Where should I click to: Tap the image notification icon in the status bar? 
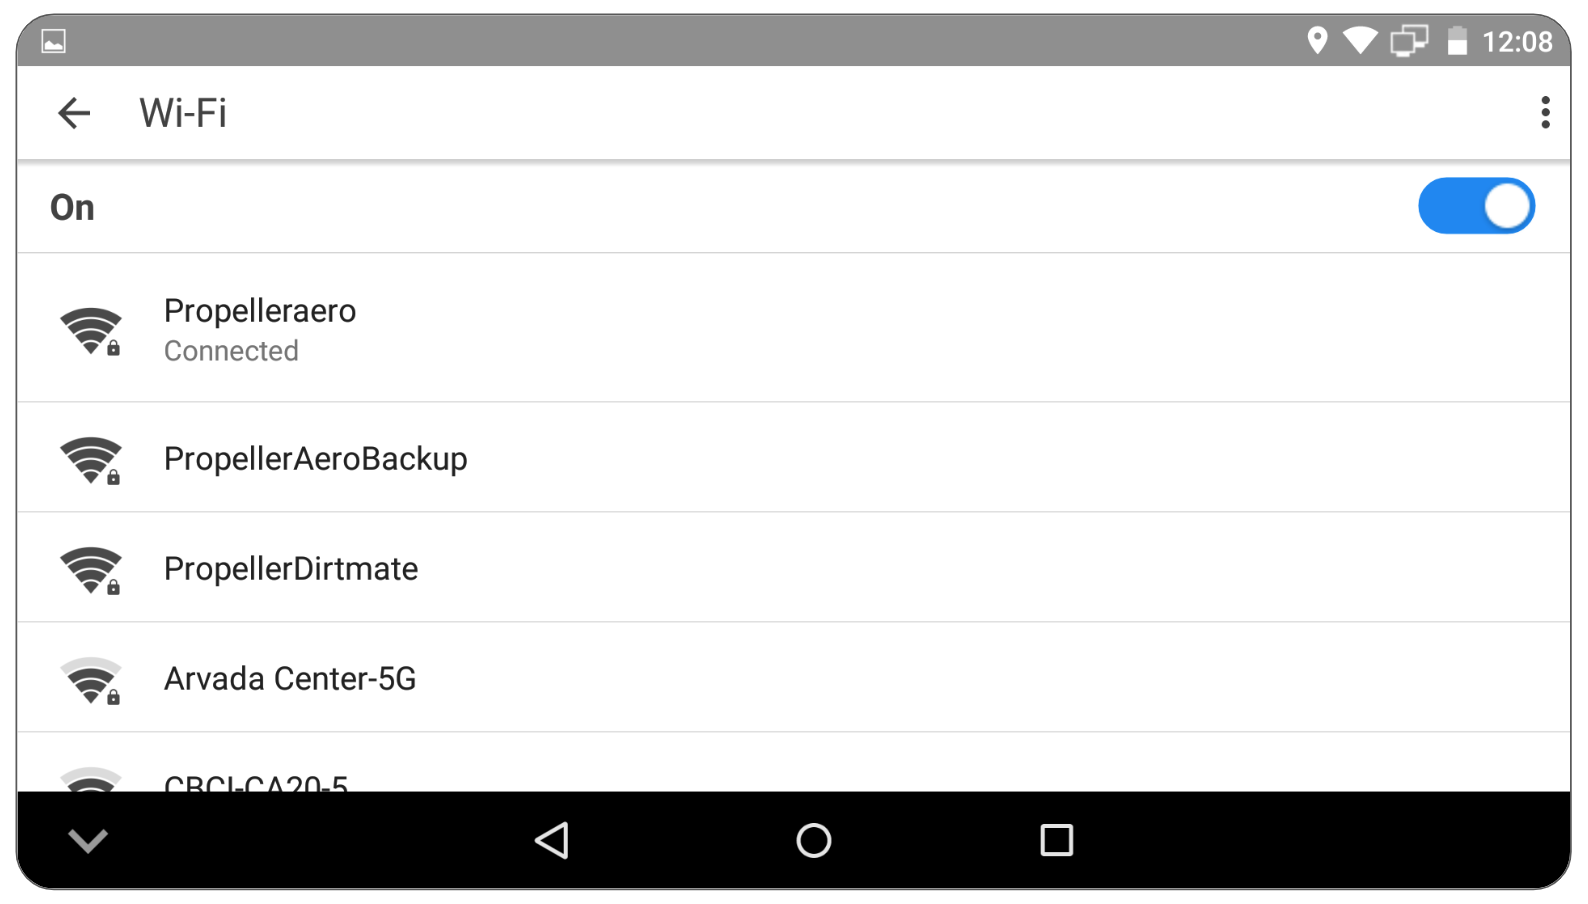(53, 41)
